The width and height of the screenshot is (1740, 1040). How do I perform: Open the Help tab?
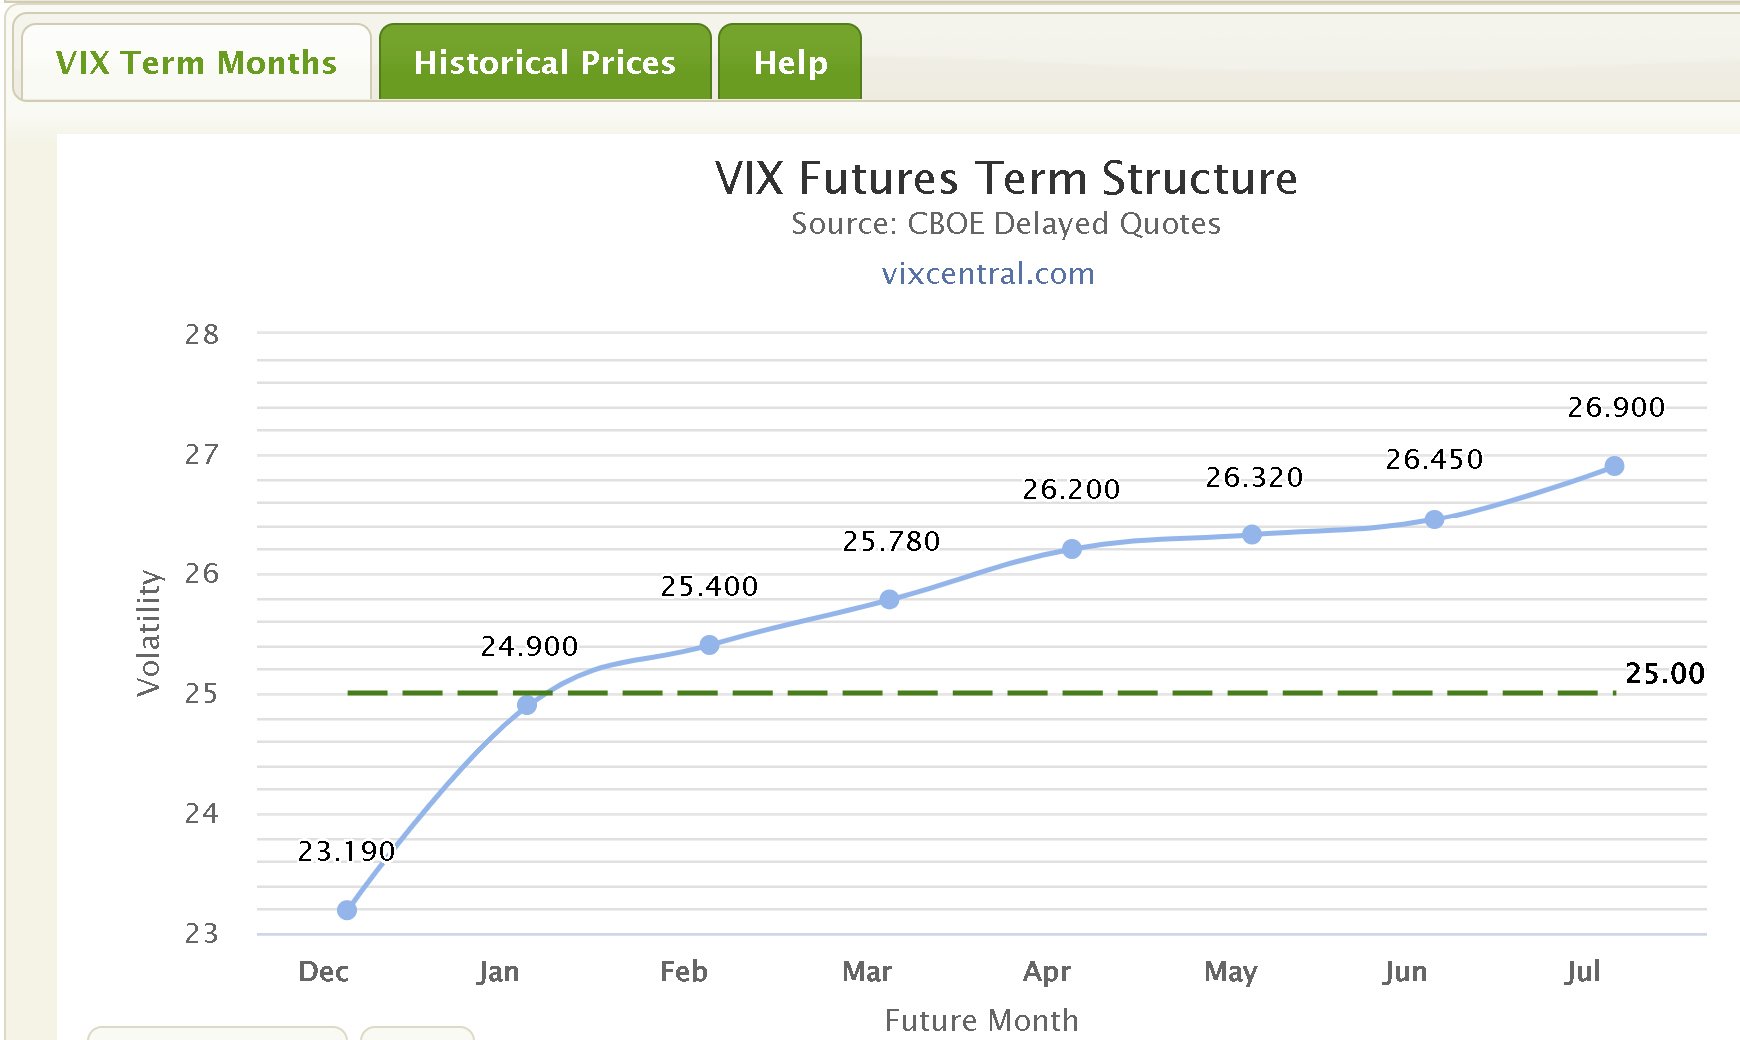[x=790, y=63]
